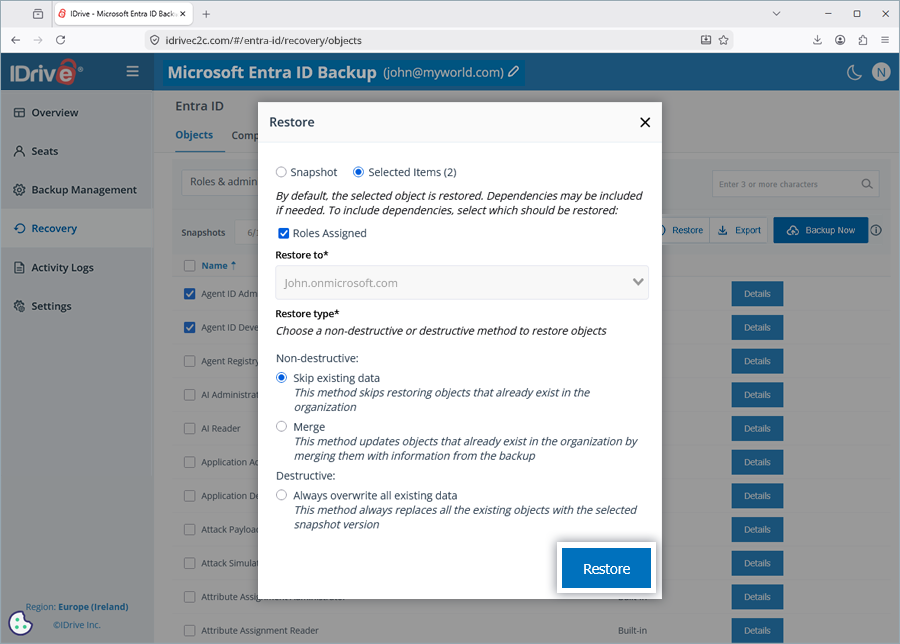This screenshot has height=644, width=900.
Task: Confirm with the blue Restore button
Action: point(606,568)
